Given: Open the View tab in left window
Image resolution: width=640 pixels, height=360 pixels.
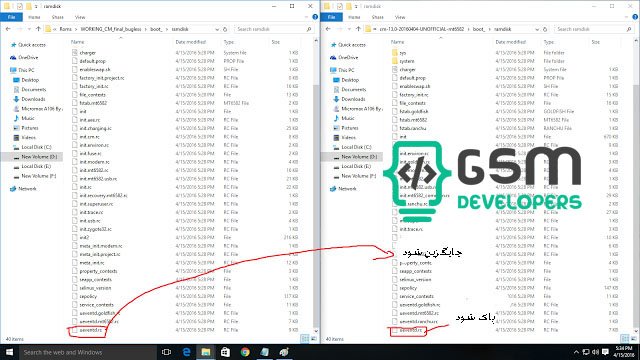Looking at the screenshot, I should click(80, 17).
